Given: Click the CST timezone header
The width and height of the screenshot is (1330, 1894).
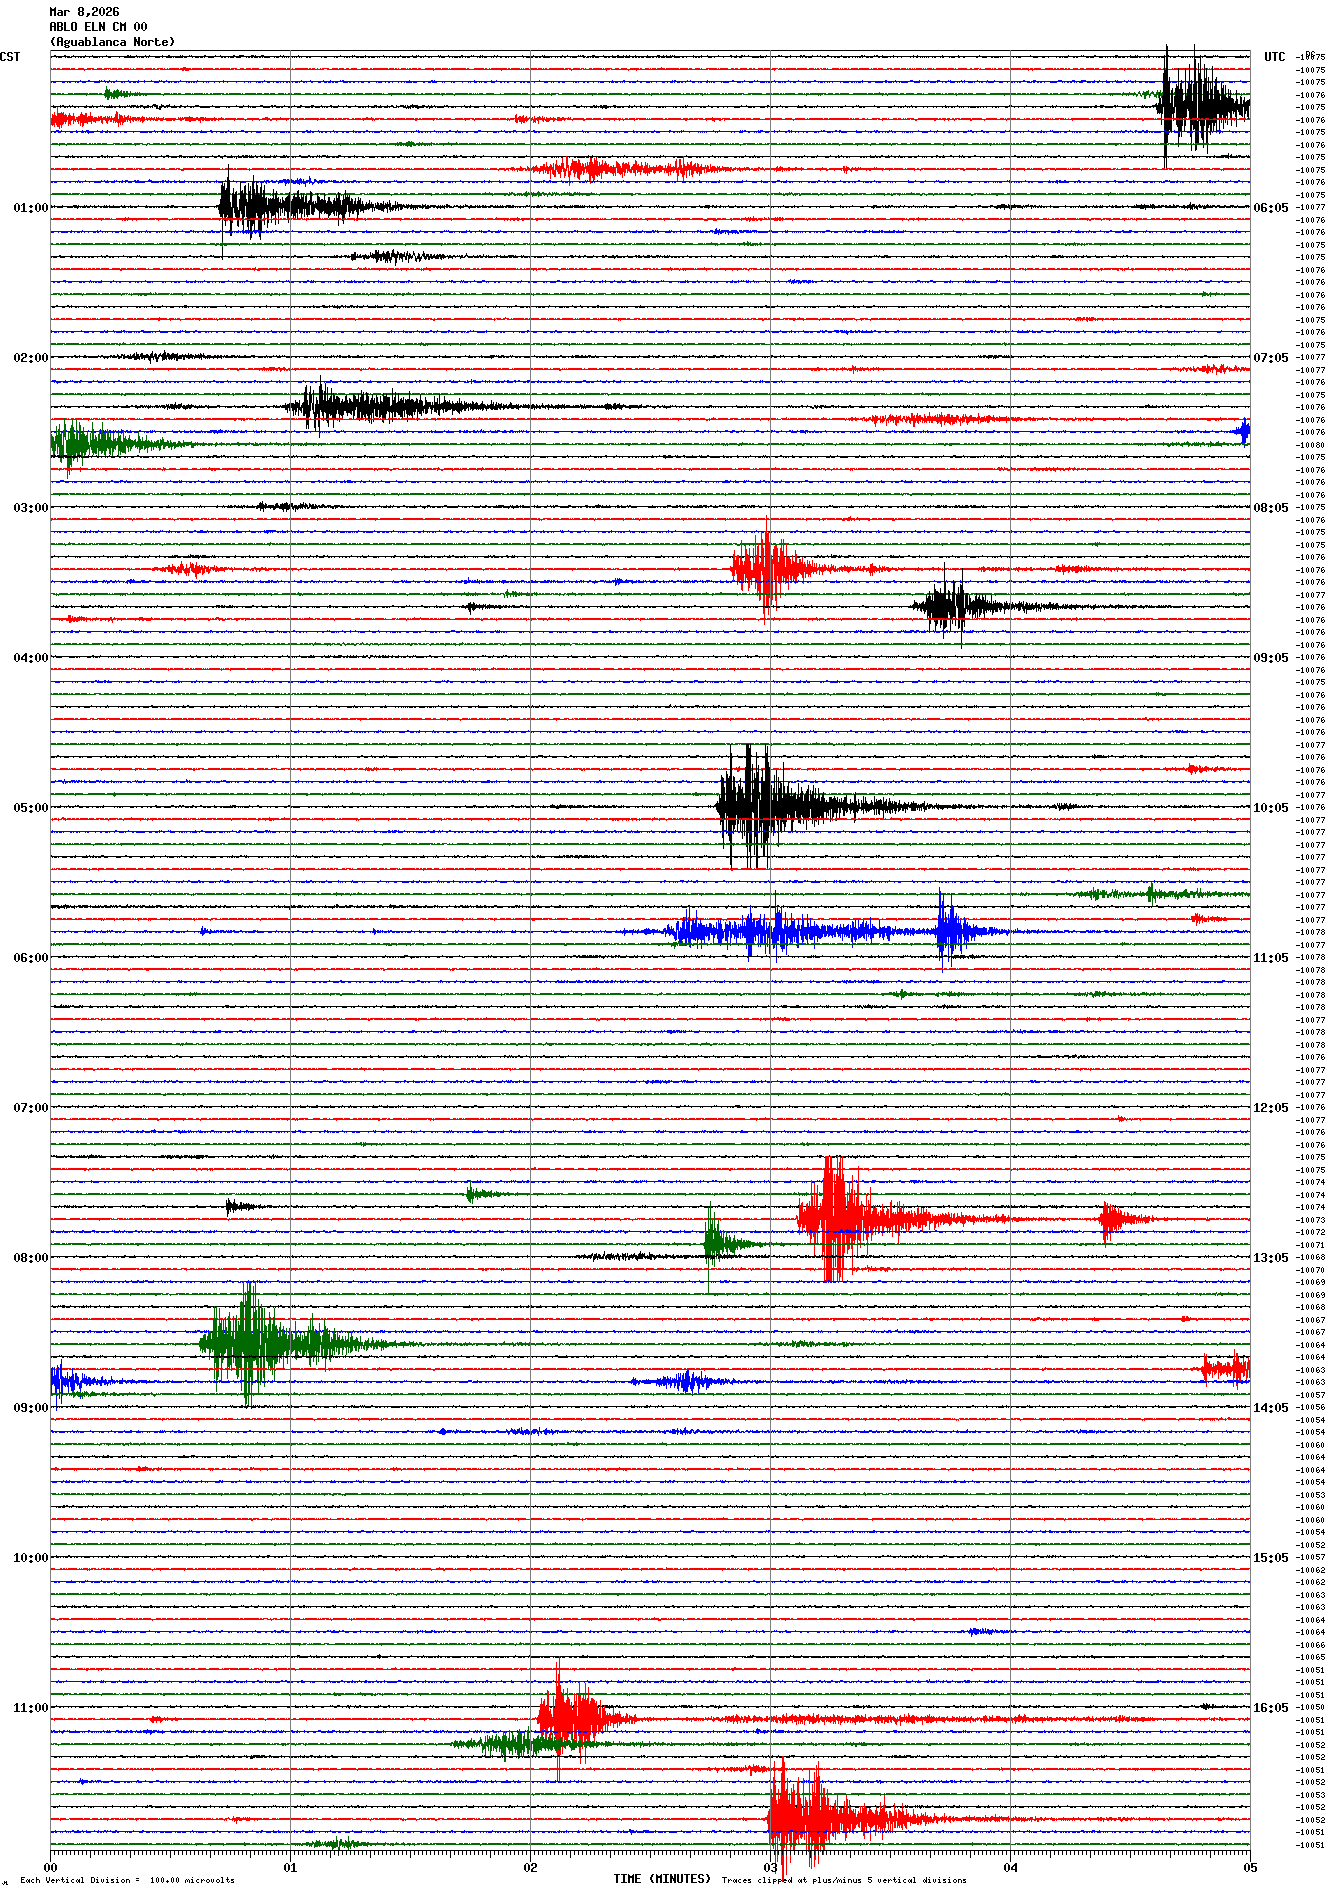Looking at the screenshot, I should pyautogui.click(x=10, y=57).
